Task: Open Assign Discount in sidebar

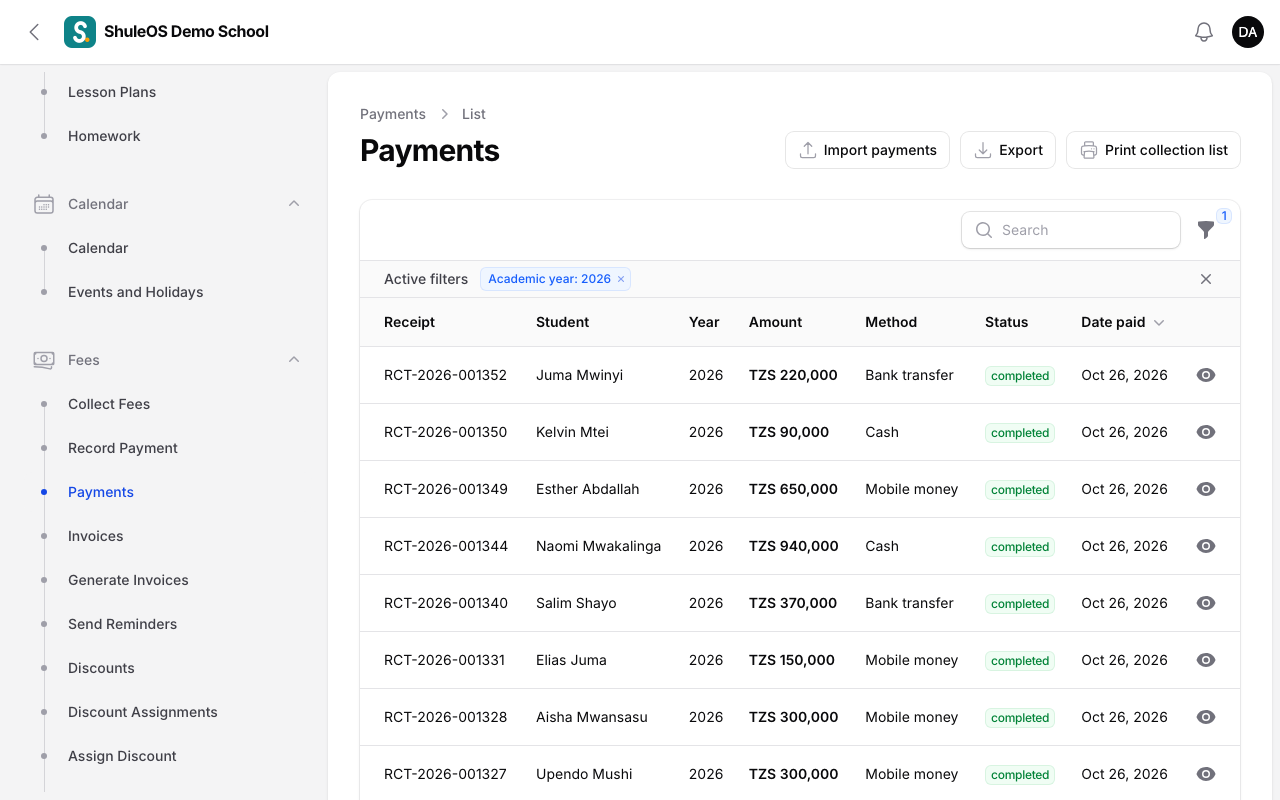Action: click(122, 756)
